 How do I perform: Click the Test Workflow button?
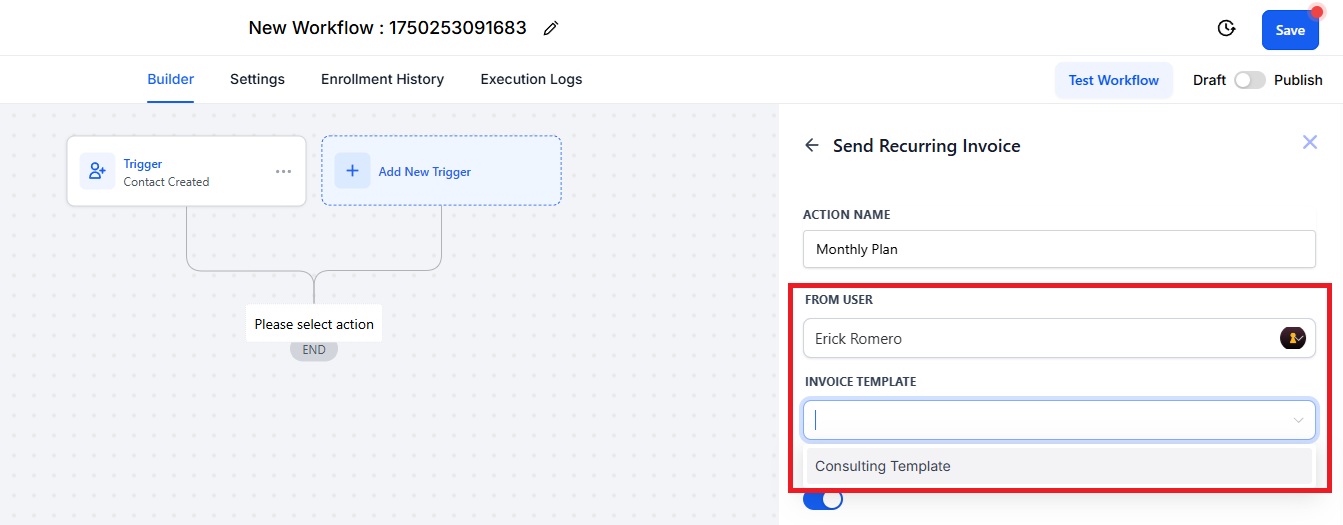[1114, 80]
